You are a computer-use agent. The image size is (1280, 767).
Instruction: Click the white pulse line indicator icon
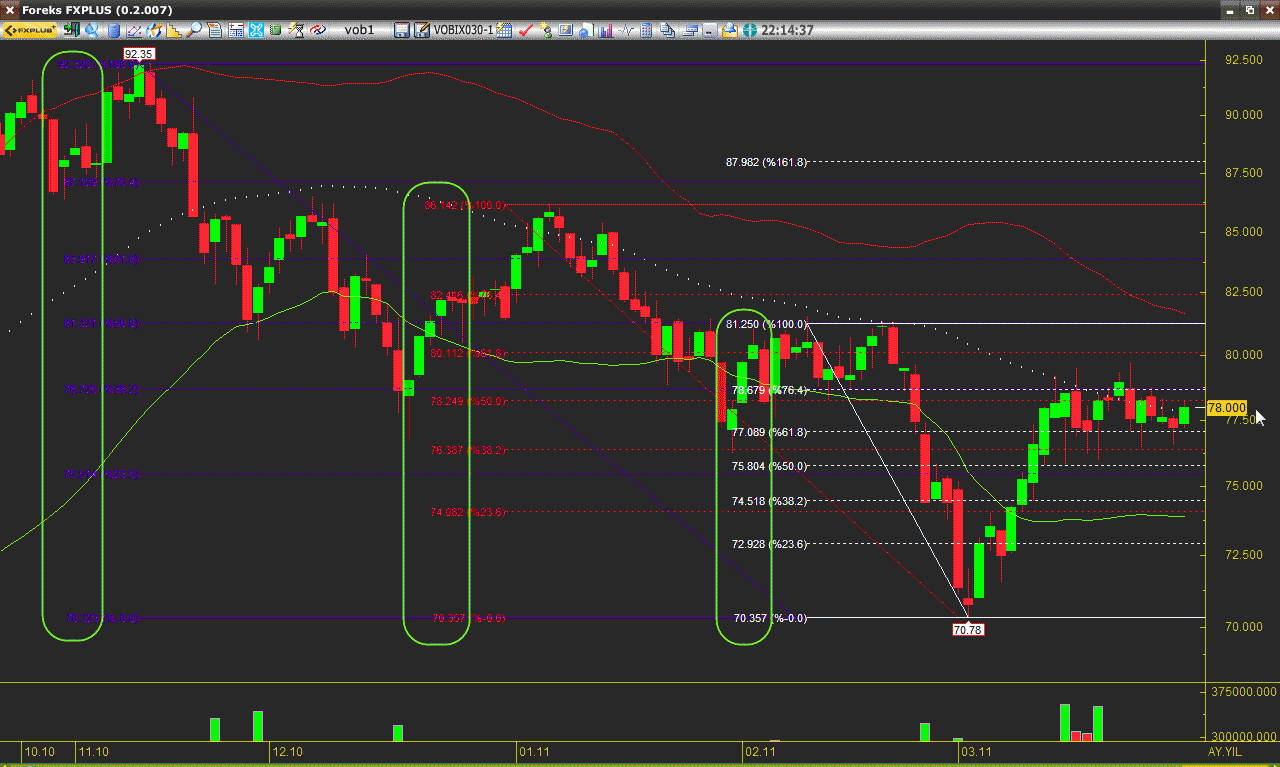[625, 30]
